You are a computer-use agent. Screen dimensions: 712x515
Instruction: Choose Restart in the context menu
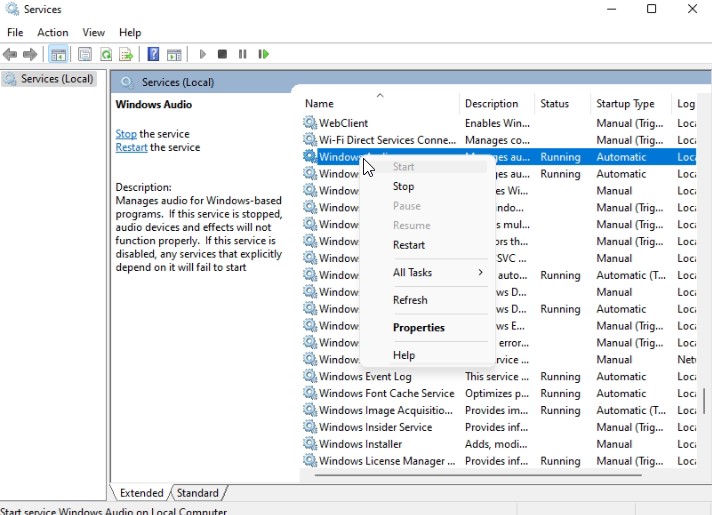(409, 245)
